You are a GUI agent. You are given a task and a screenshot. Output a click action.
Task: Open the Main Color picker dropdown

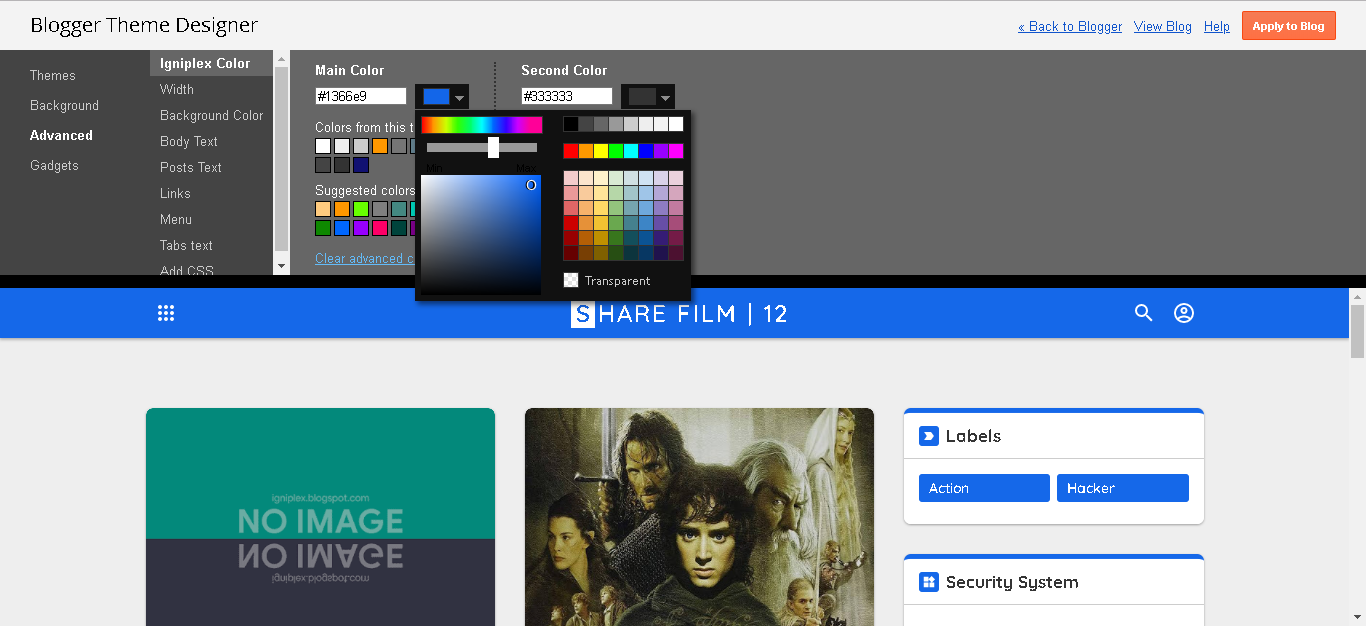tap(442, 97)
